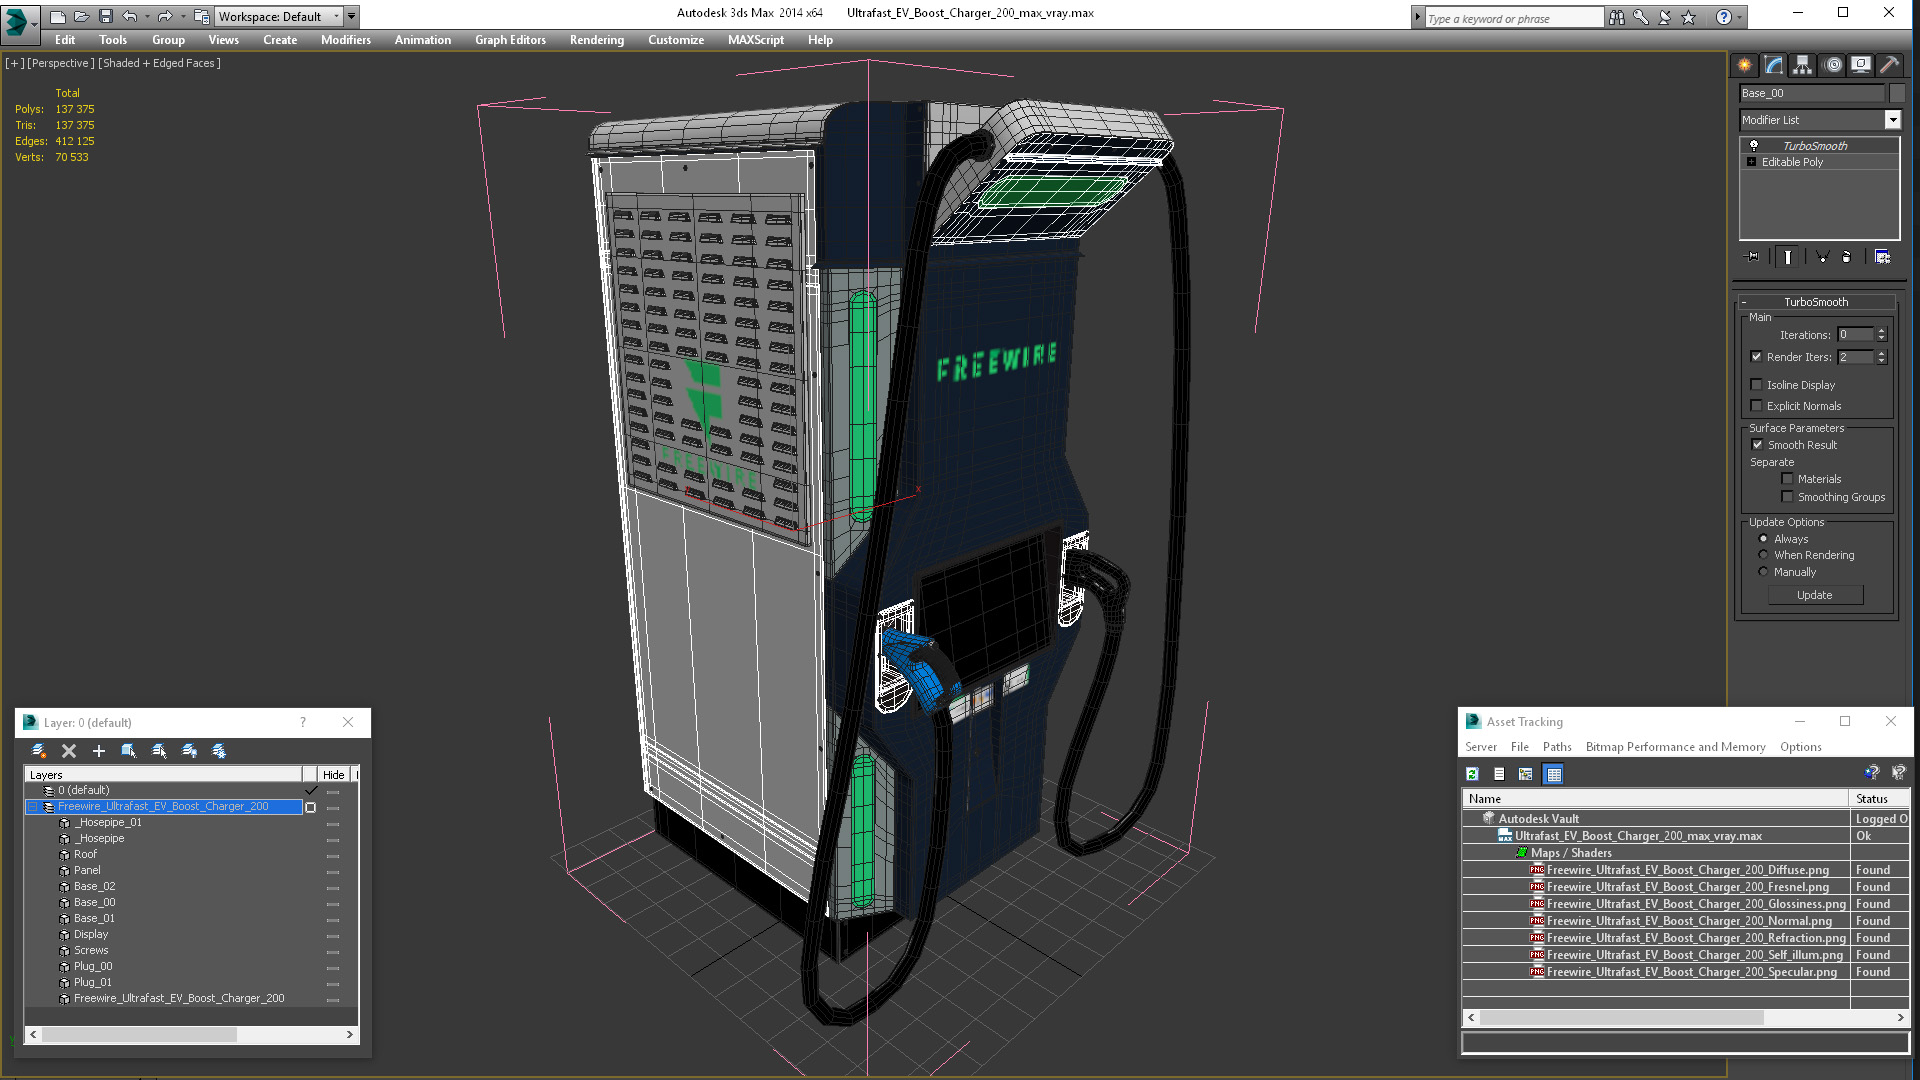Click the object color swatch beside Base_00

point(1897,93)
